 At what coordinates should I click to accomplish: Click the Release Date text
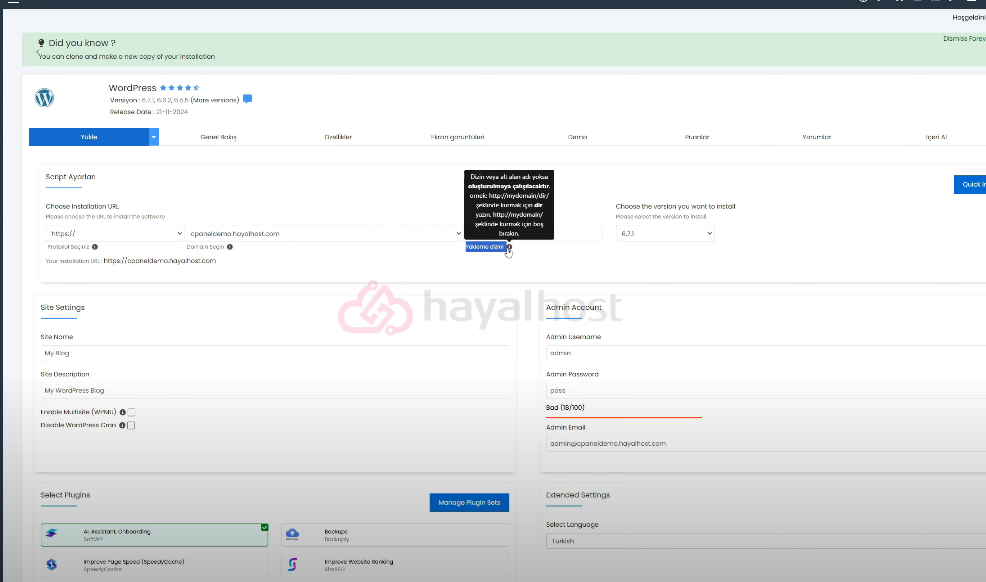[x=148, y=112]
